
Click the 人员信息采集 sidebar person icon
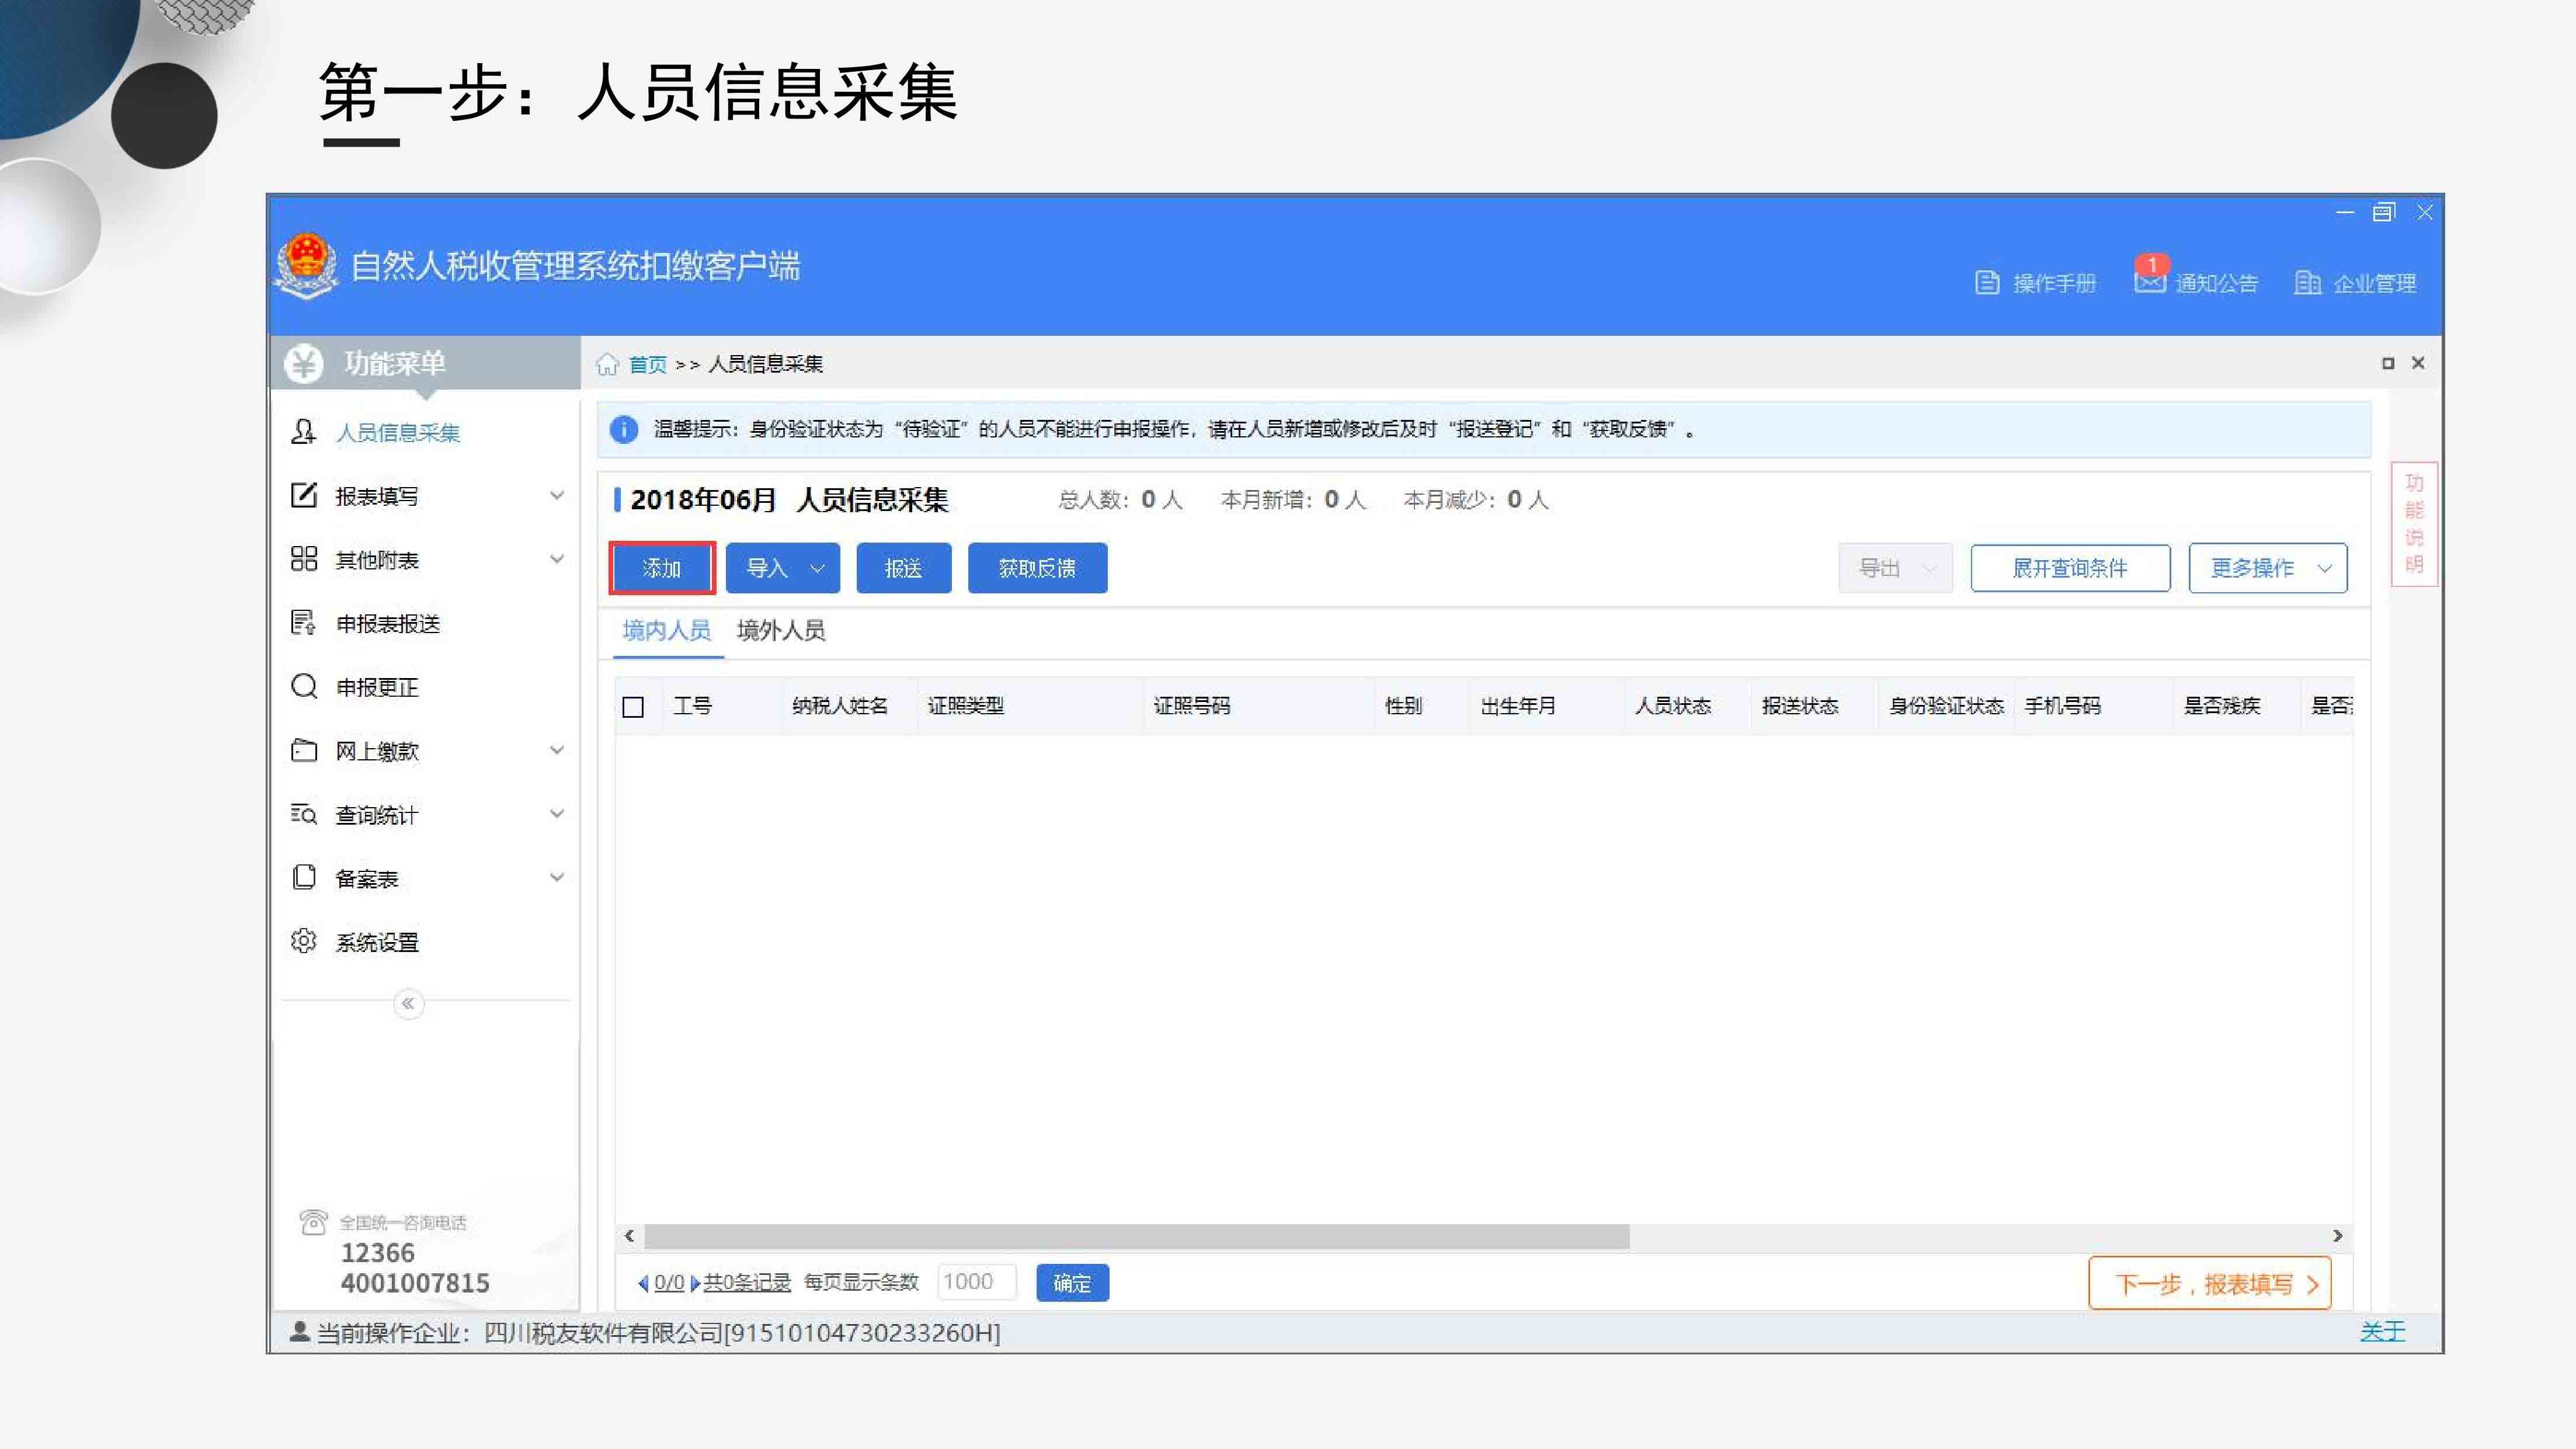tap(303, 431)
